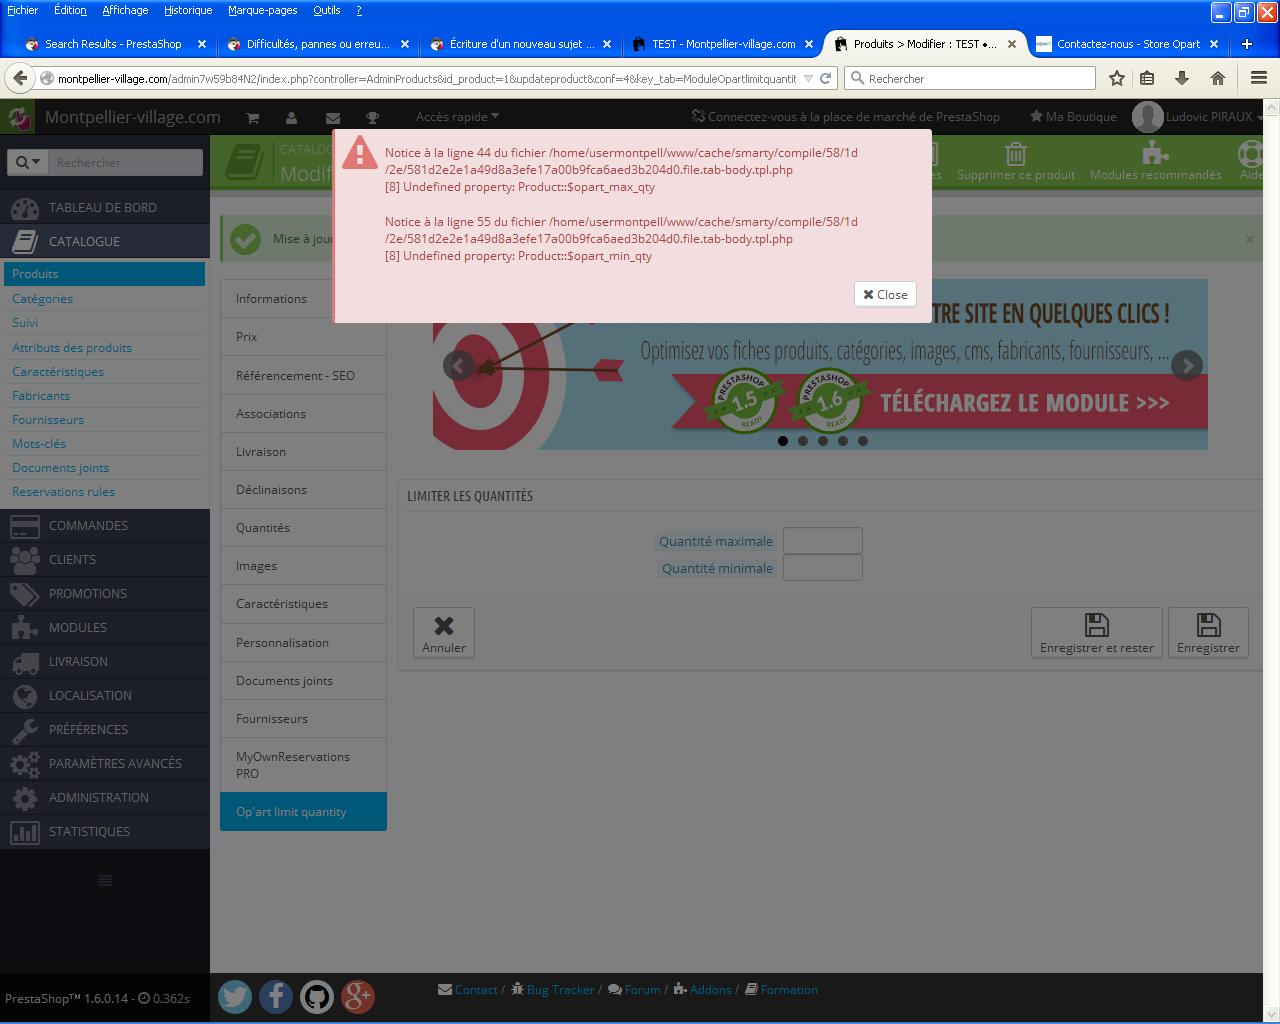The width and height of the screenshot is (1280, 1024).
Task: Click the browser address bar URL
Action: 427,78
